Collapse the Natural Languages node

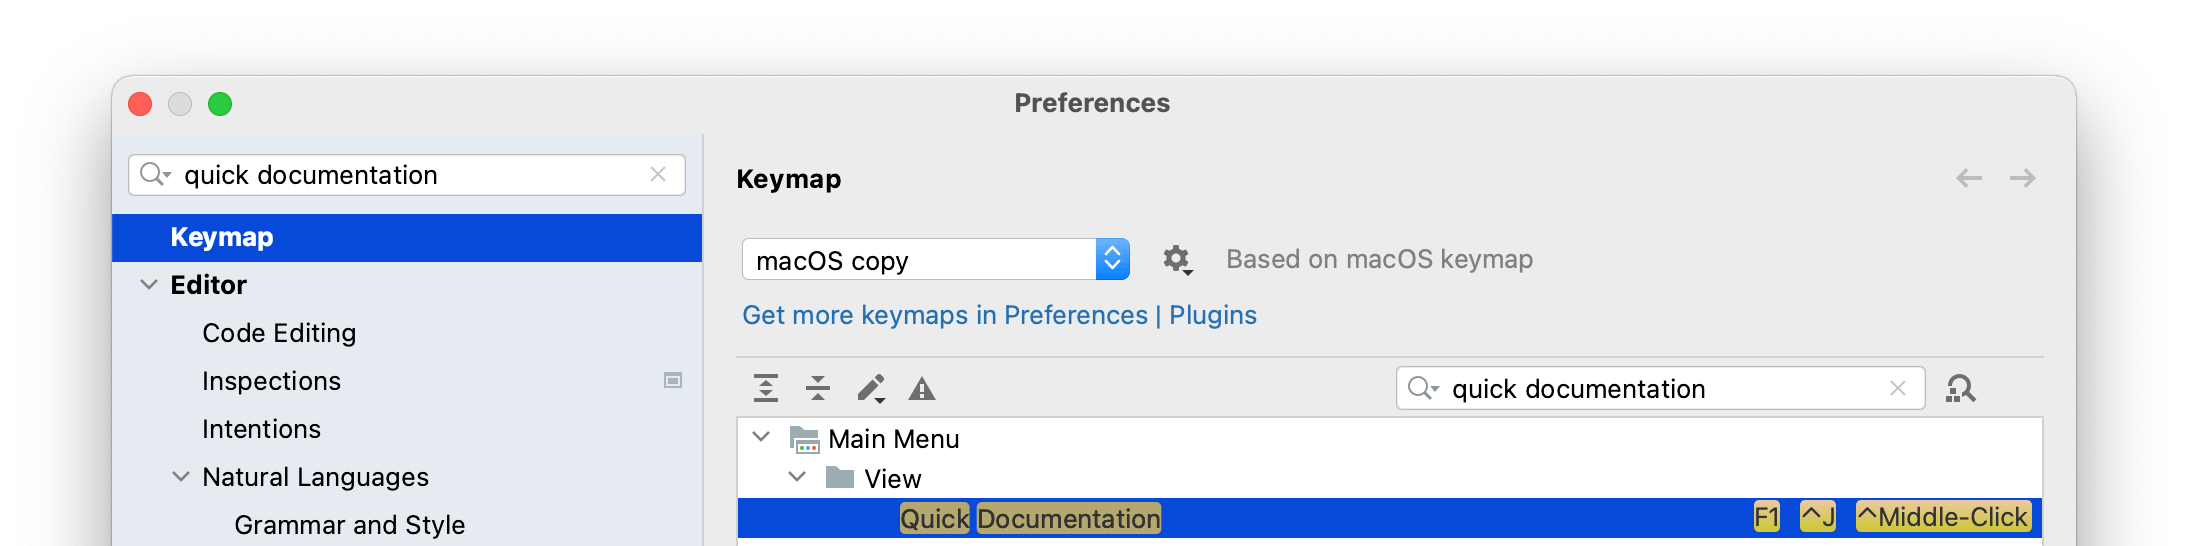click(181, 477)
